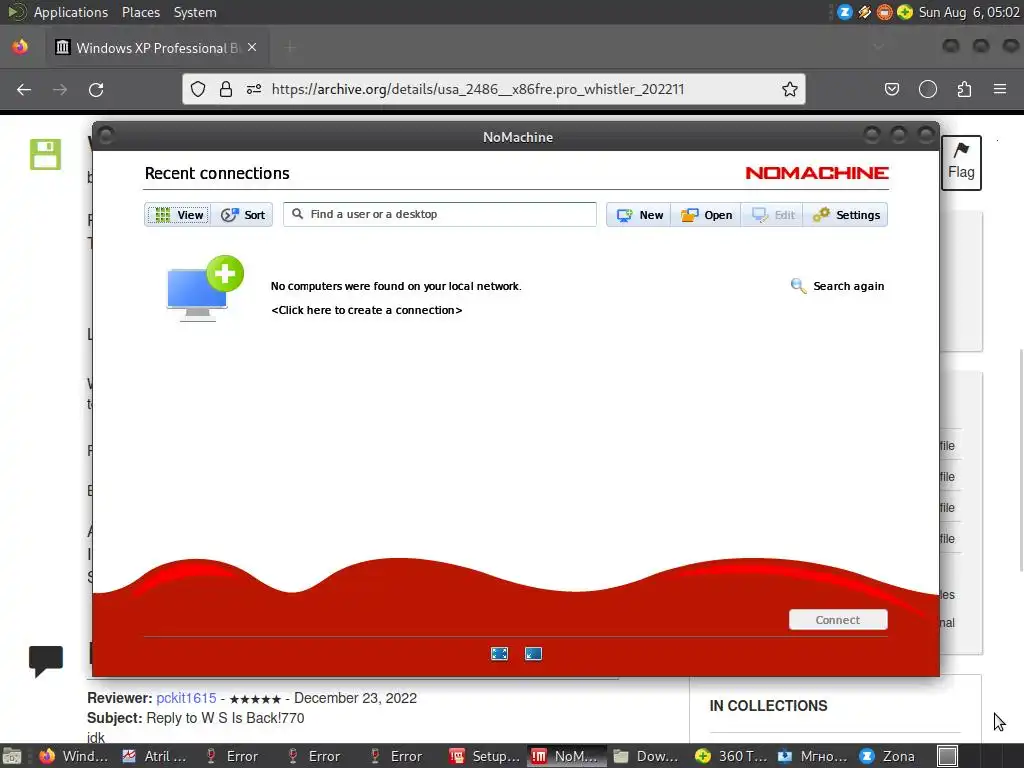Switch to the Zona taskbar window
The width and height of the screenshot is (1024, 768).
pyautogui.click(x=888, y=756)
